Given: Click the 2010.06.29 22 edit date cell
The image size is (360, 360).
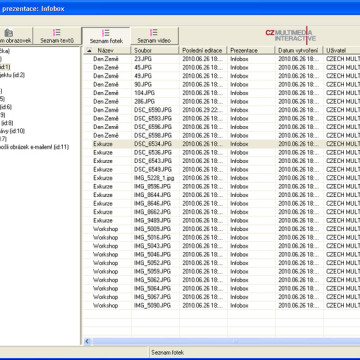Looking at the screenshot, I should 203,110.
